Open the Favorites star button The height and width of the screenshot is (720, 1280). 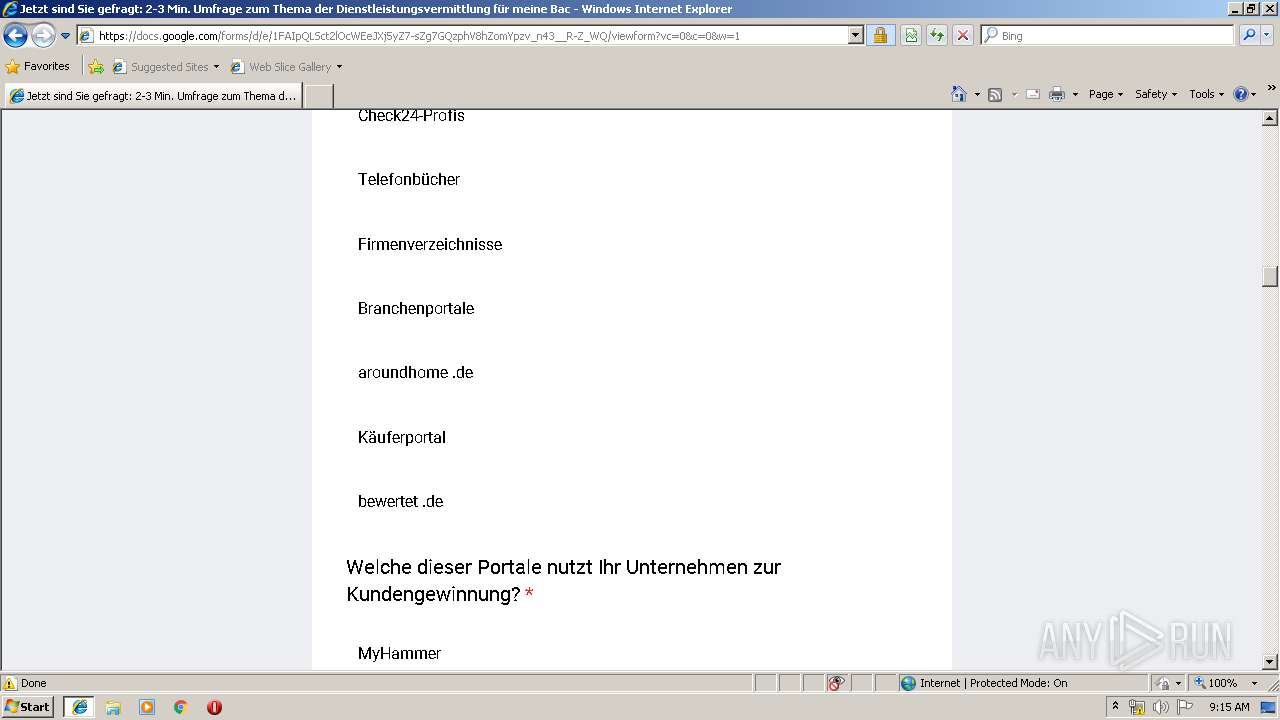[x=37, y=66]
